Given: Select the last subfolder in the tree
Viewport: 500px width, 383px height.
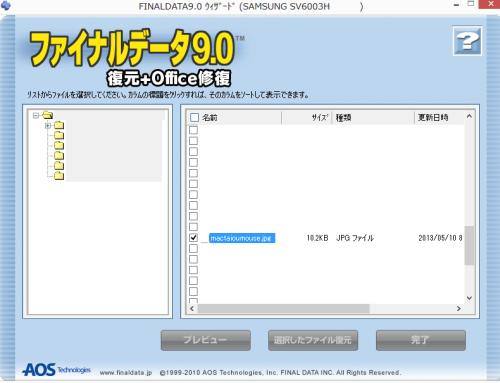Looking at the screenshot, I should pyautogui.click(x=59, y=176).
